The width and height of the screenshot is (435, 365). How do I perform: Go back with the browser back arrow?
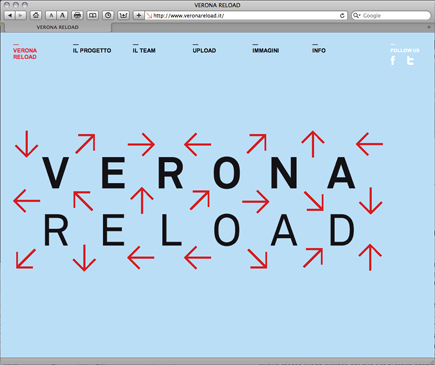[10, 15]
